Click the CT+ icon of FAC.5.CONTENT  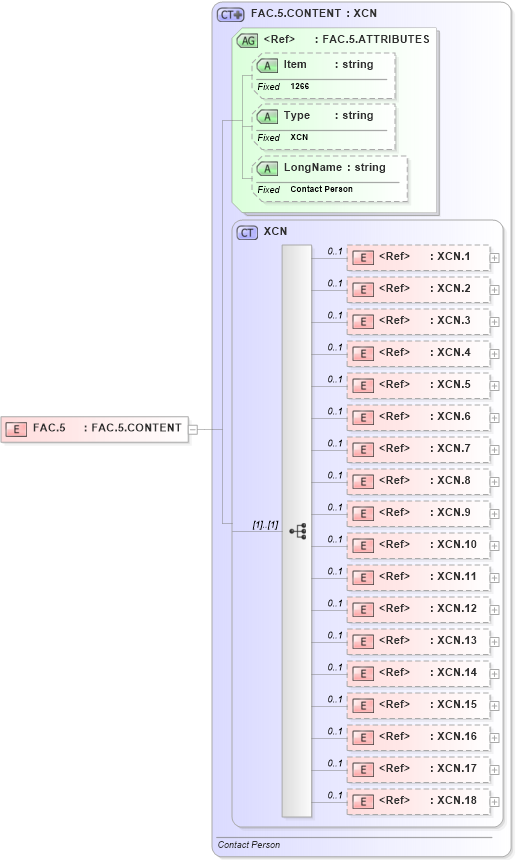230,15
